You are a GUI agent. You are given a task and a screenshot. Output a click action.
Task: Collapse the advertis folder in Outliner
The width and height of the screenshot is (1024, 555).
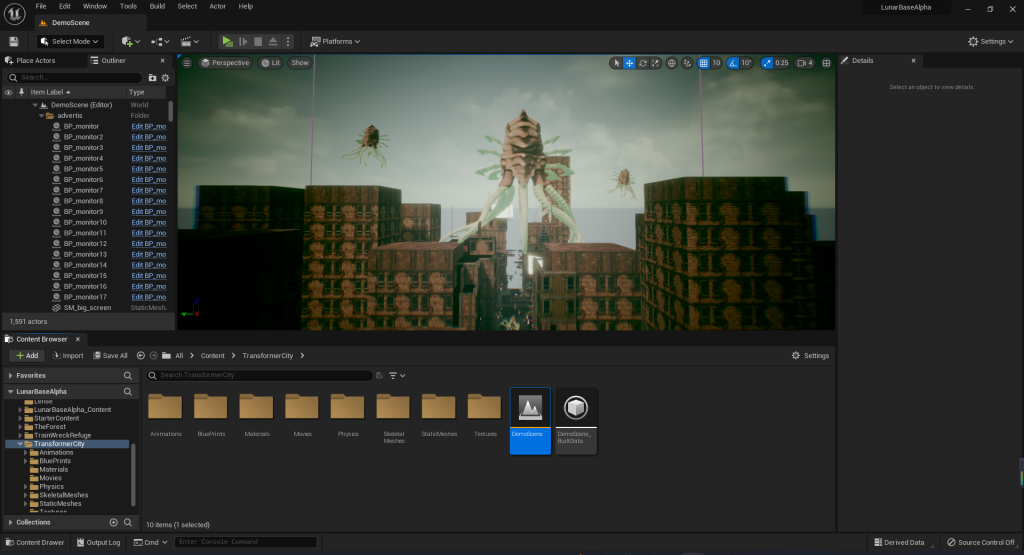click(x=41, y=116)
